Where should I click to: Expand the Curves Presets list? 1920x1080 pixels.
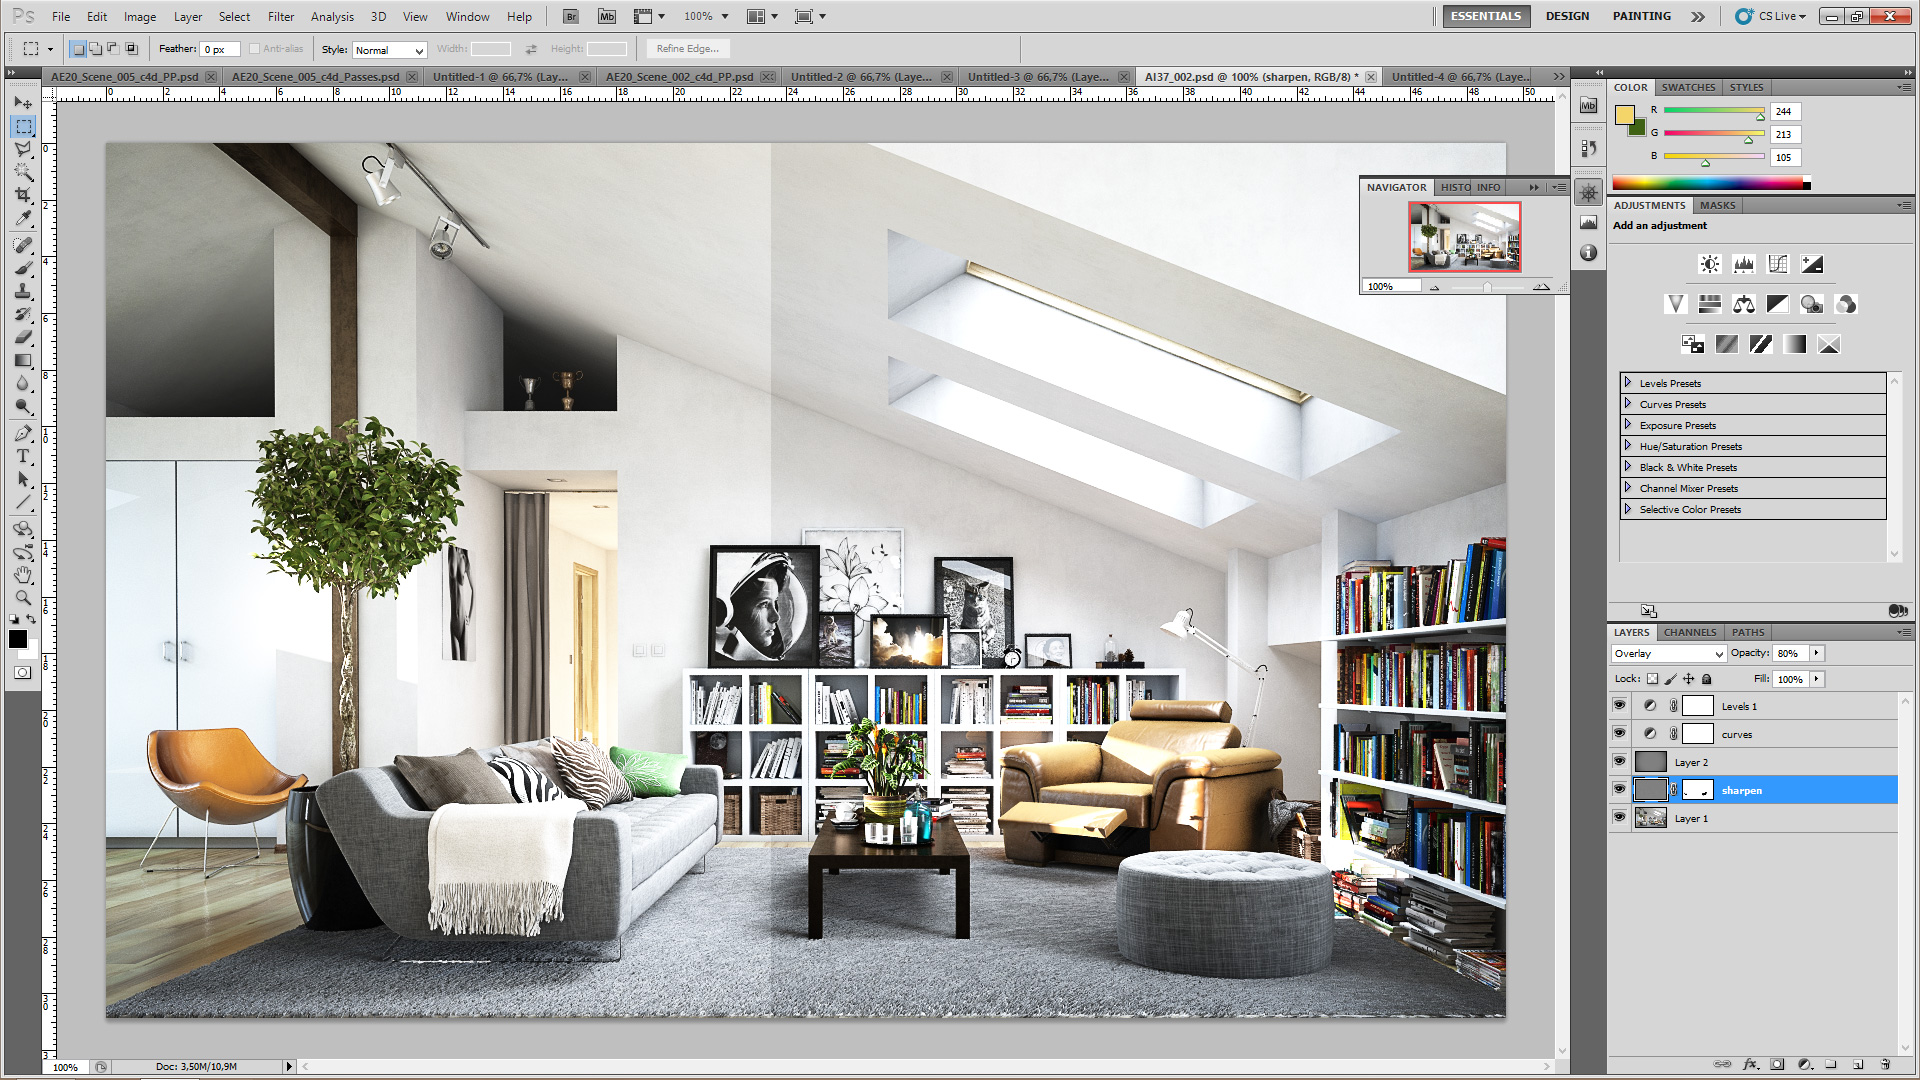(1628, 404)
